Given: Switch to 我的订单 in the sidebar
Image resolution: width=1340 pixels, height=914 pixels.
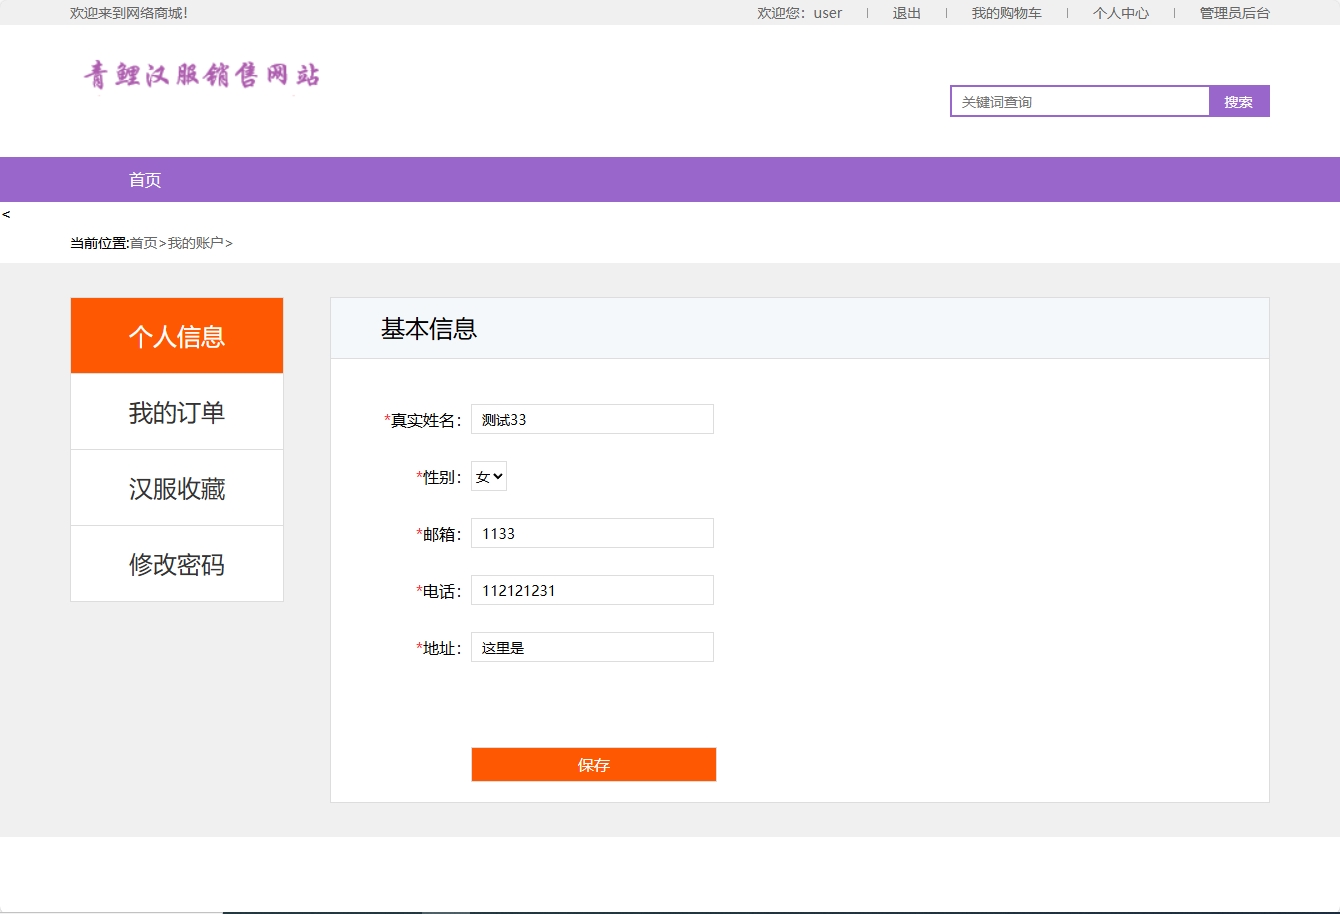Looking at the screenshot, I should click(176, 411).
